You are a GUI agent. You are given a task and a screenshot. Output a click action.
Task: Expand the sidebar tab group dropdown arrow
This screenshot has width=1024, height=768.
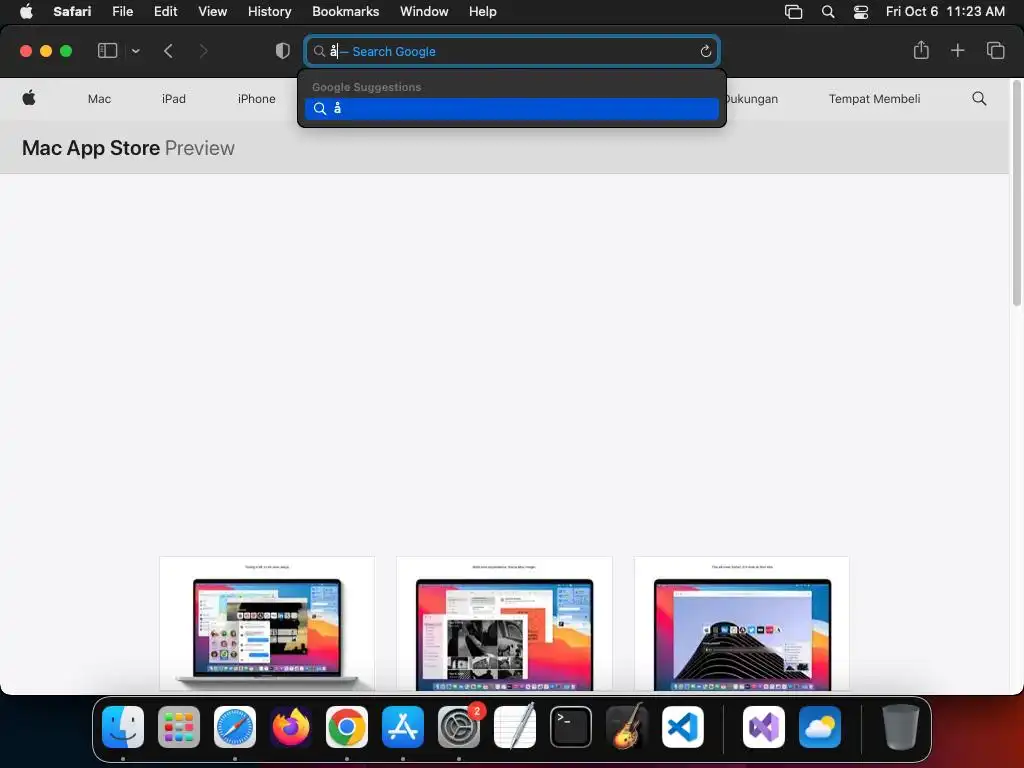click(135, 51)
